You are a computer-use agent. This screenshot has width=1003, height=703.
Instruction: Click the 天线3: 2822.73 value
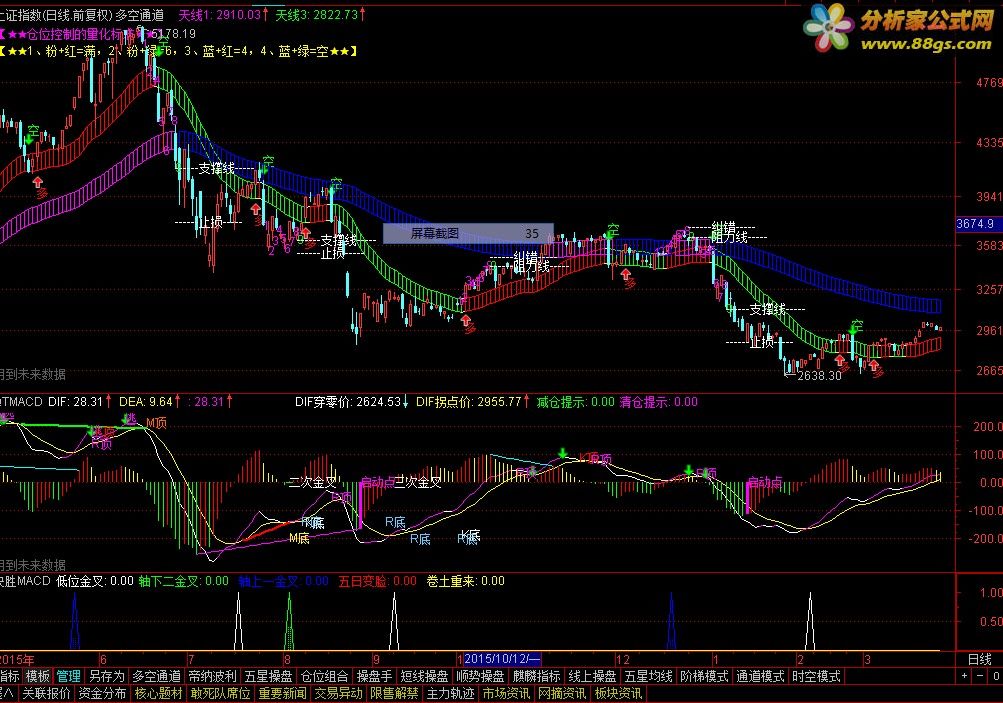pos(317,15)
